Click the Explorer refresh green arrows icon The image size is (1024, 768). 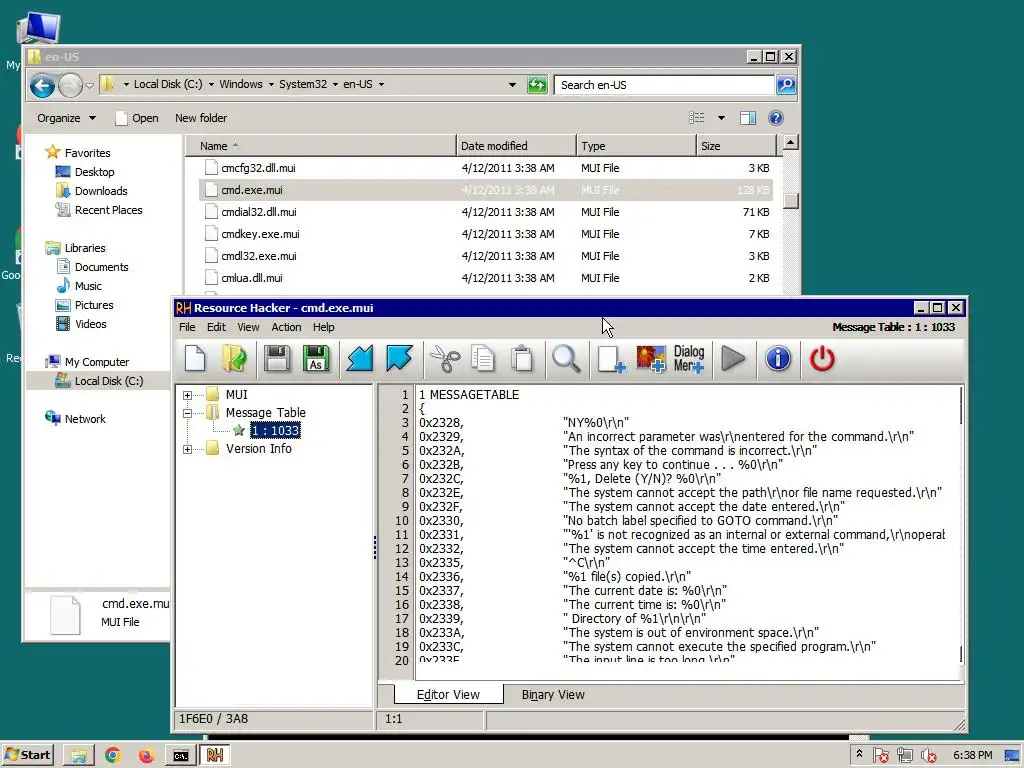tap(537, 85)
